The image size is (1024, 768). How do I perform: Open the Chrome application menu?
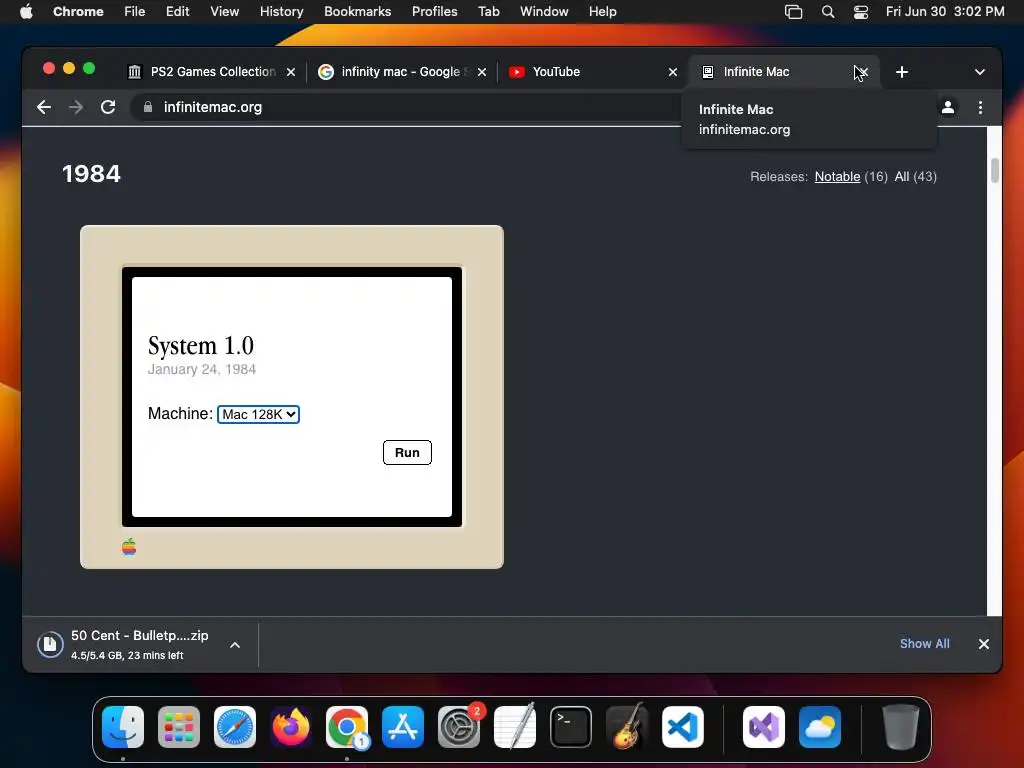[x=78, y=12]
